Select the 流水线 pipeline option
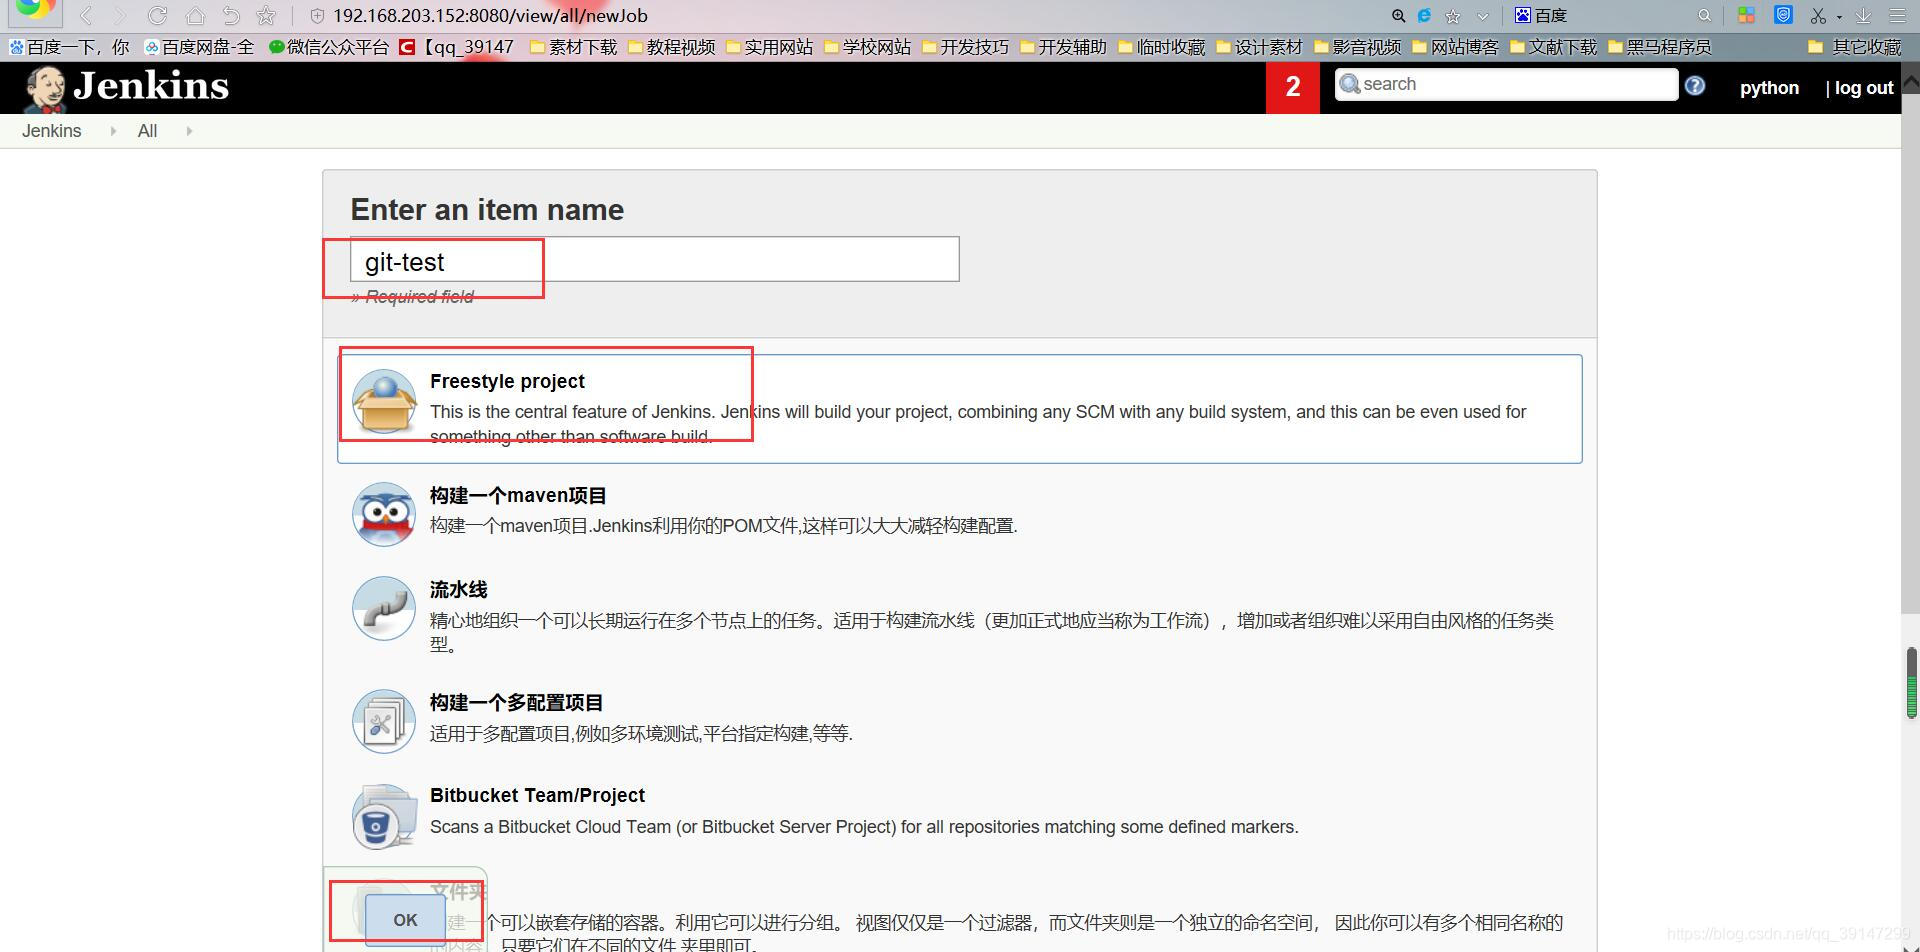This screenshot has height=952, width=1920. click(960, 616)
